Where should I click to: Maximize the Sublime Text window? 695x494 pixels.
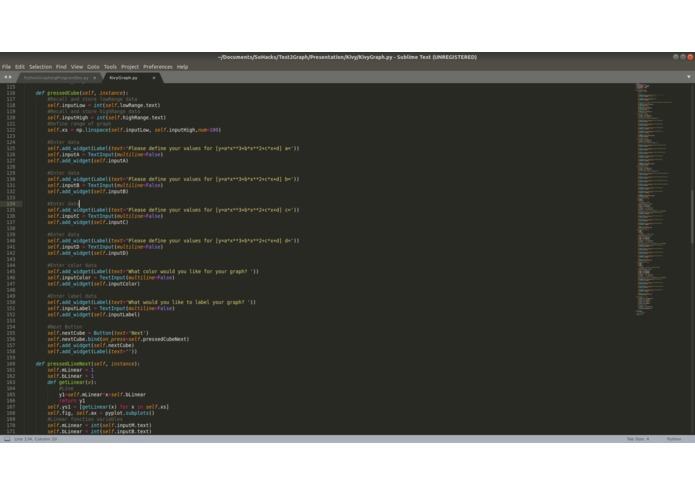coord(683,57)
